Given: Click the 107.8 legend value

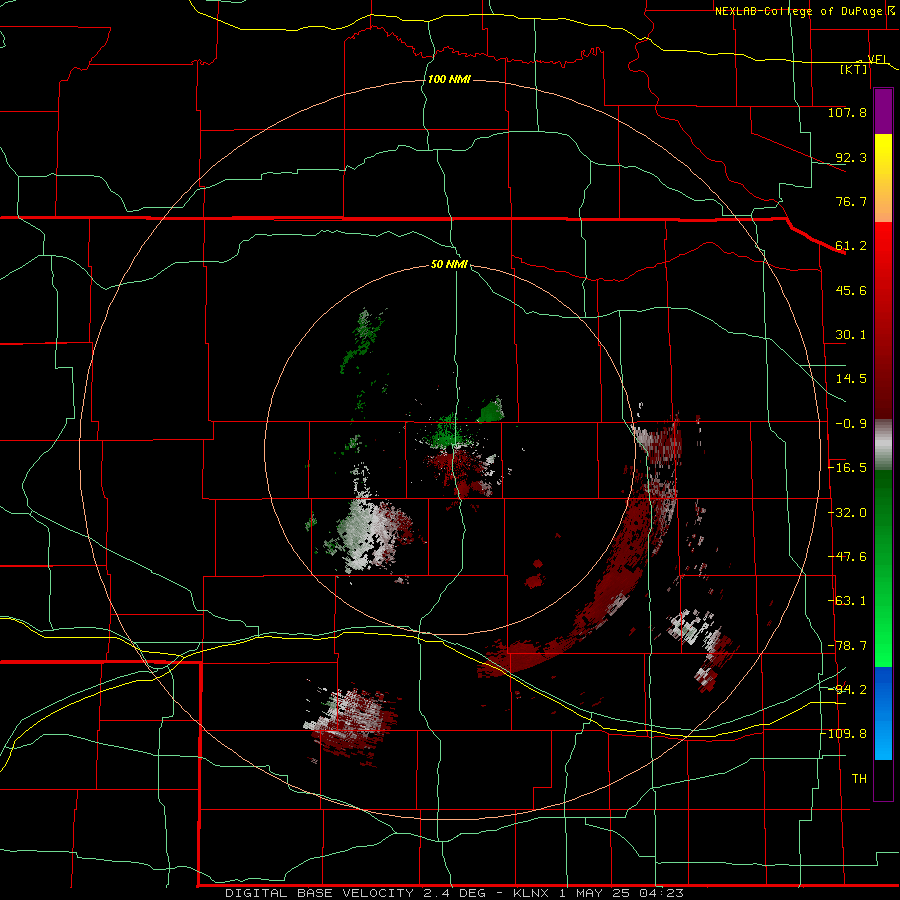Looking at the screenshot, I should (x=847, y=112).
